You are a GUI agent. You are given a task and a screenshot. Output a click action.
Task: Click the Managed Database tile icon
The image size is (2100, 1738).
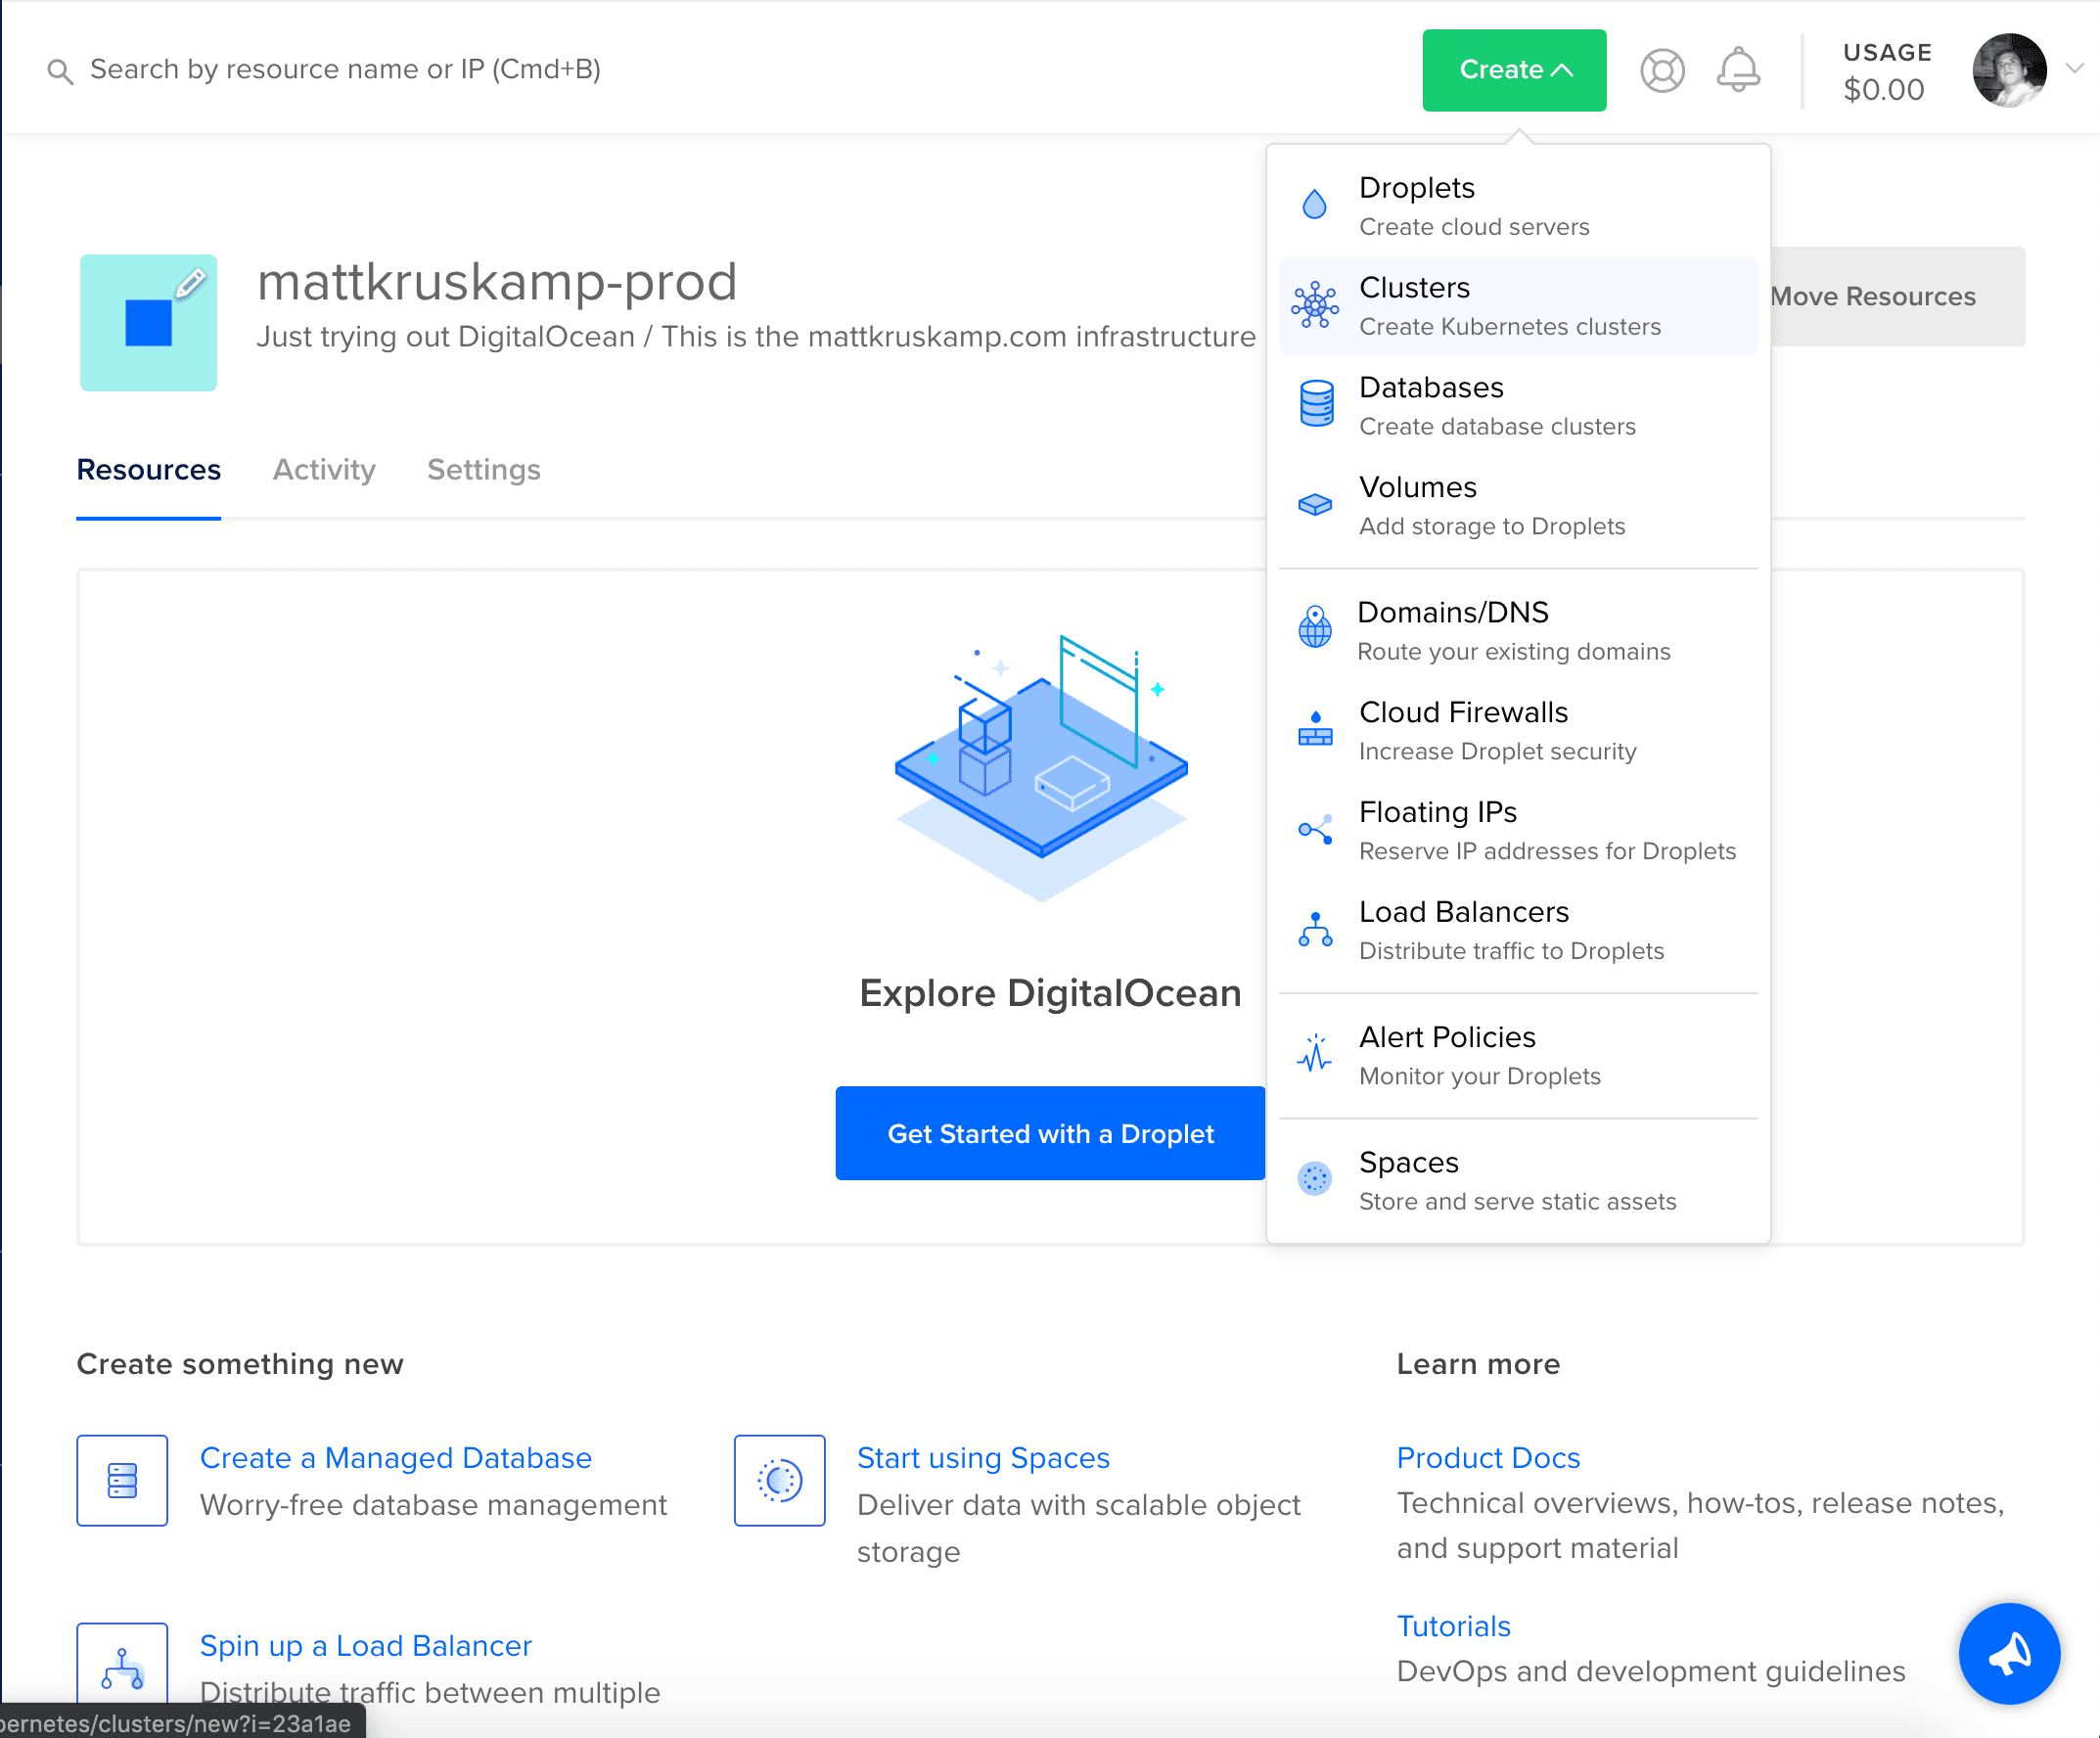pyautogui.click(x=122, y=1481)
